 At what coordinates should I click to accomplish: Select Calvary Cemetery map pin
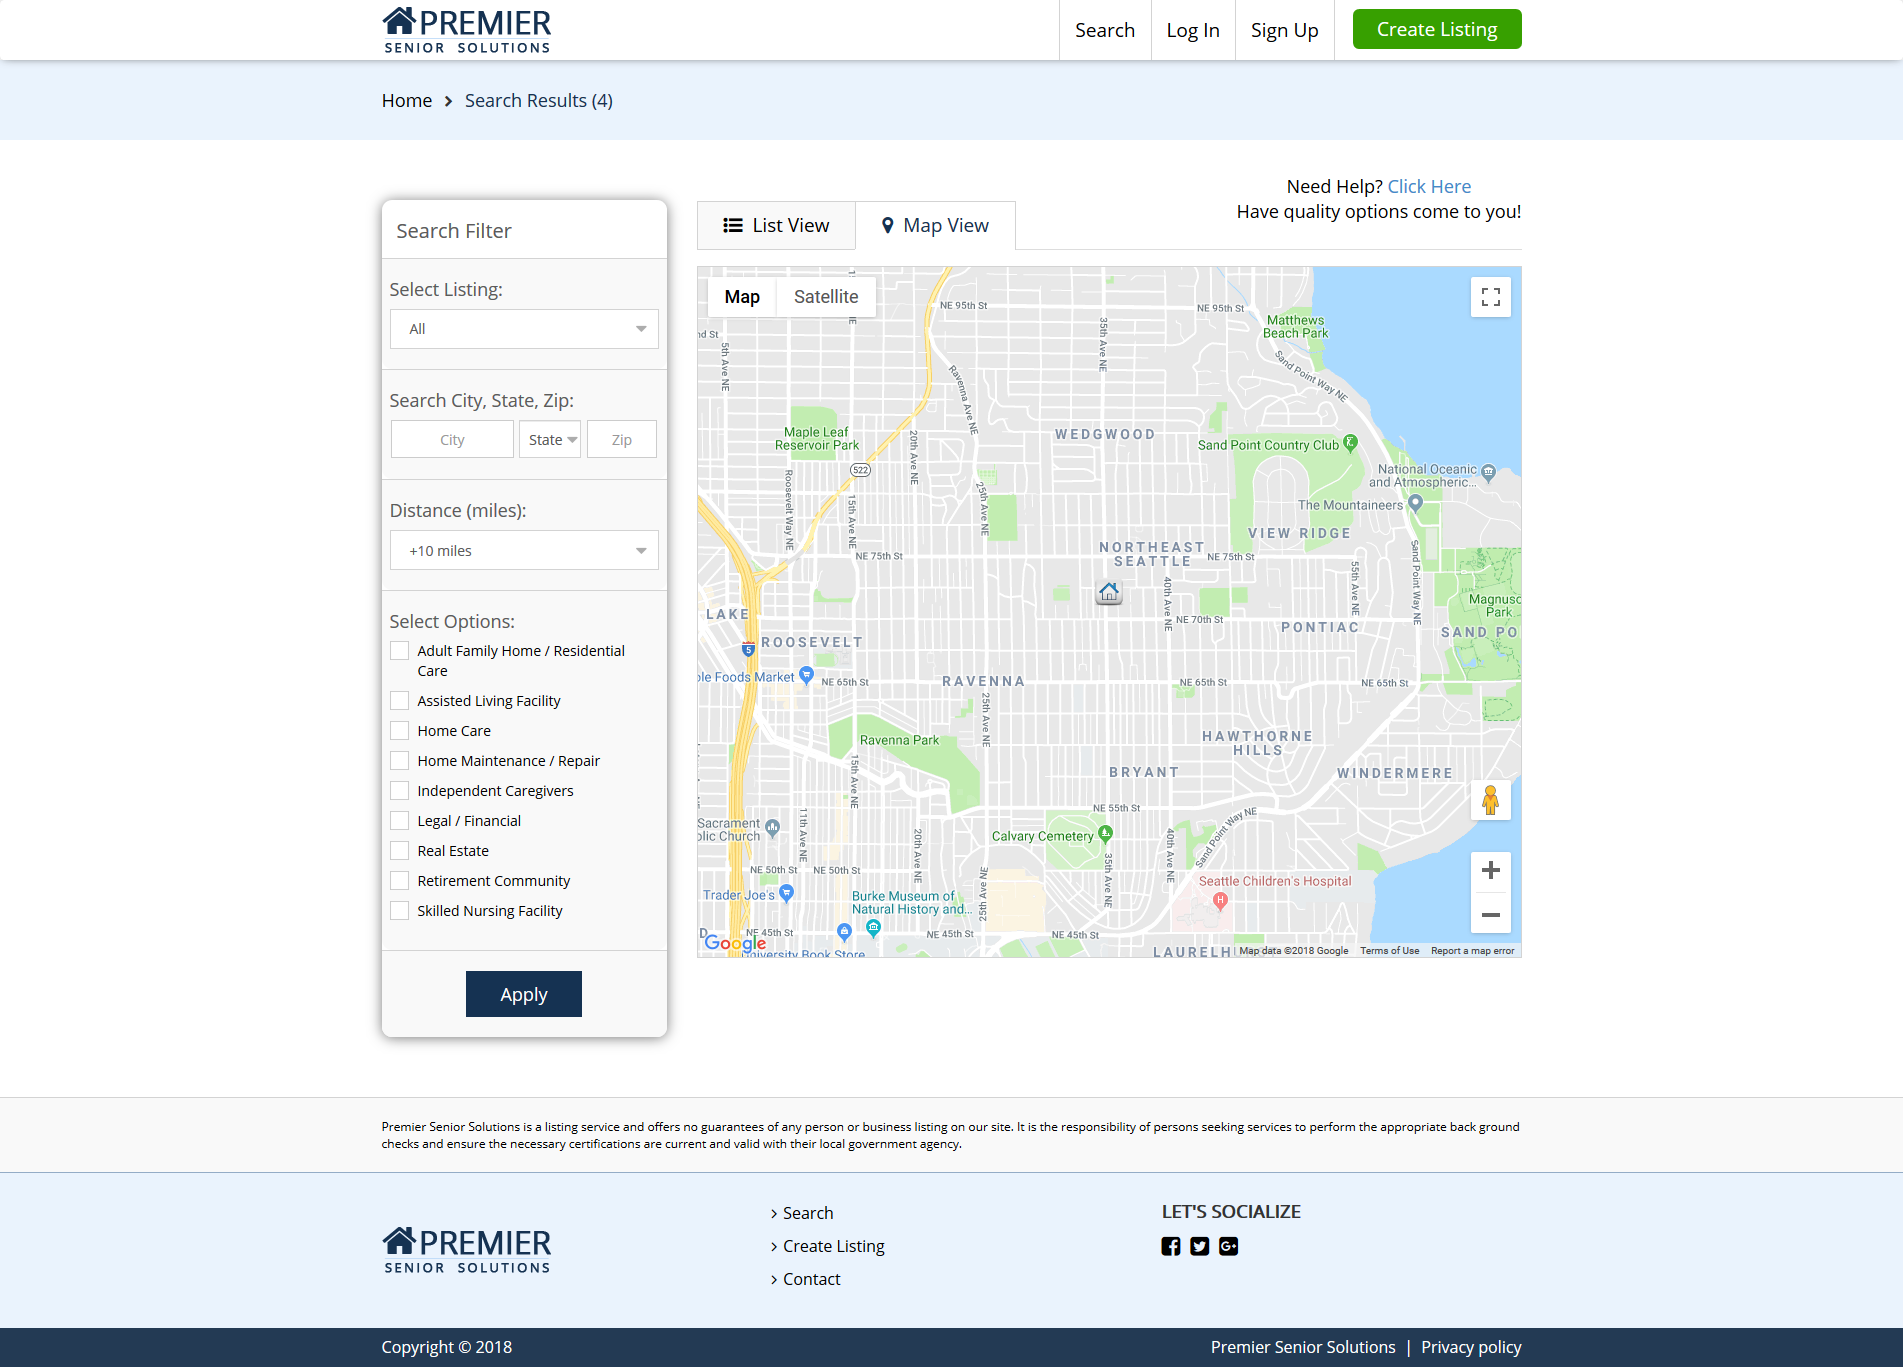(x=1105, y=833)
